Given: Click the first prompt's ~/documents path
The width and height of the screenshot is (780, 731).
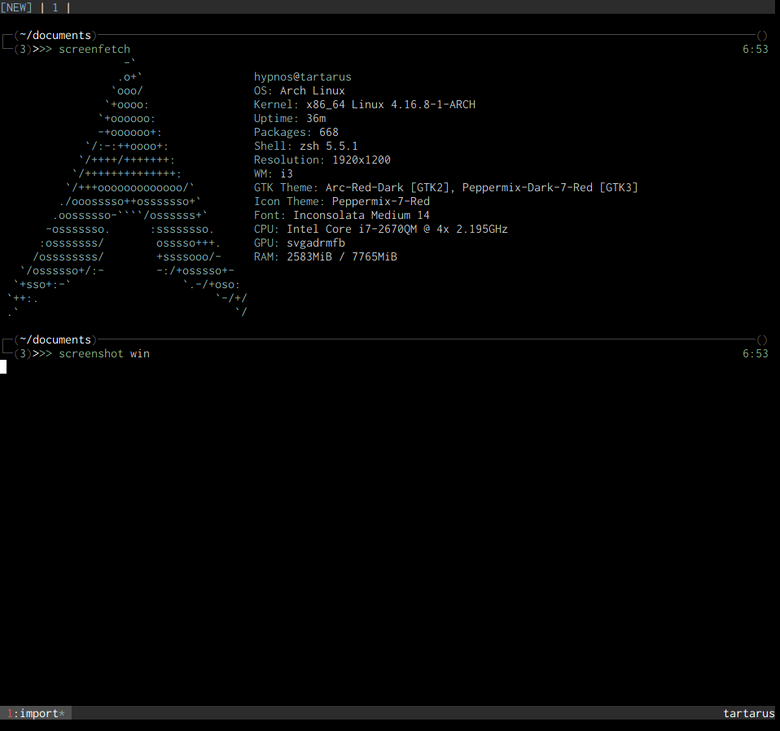Looking at the screenshot, I should tap(55, 35).
